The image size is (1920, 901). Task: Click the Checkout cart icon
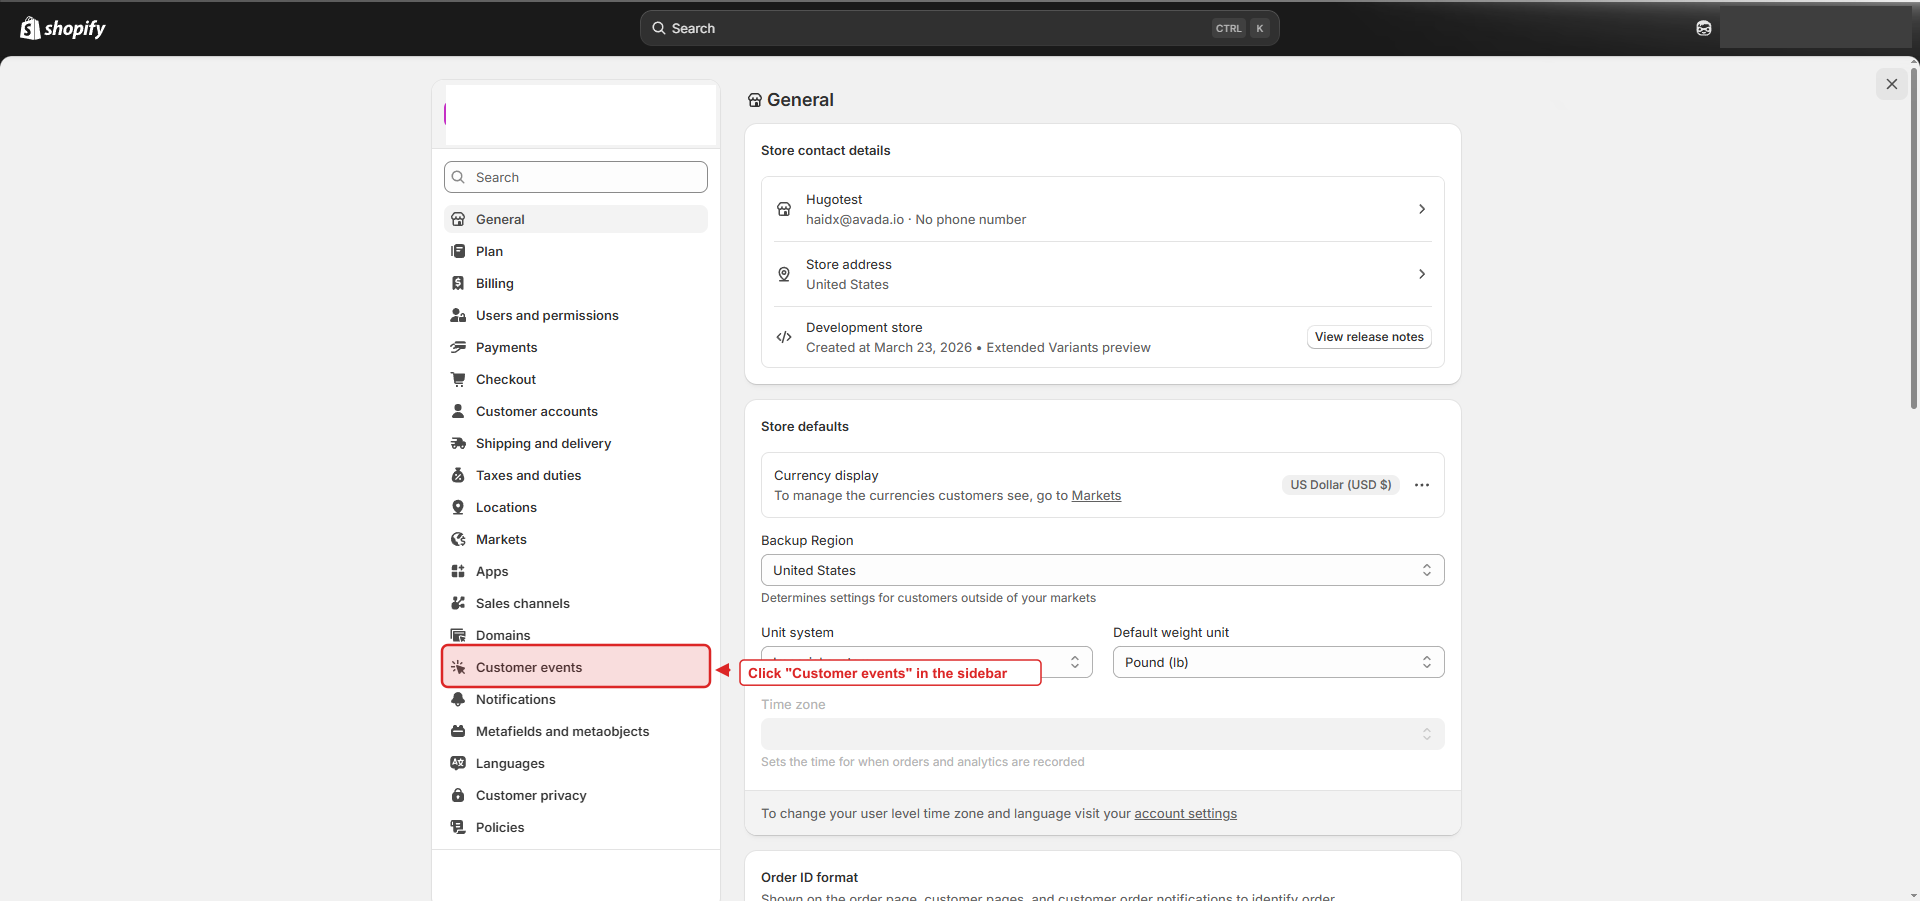(458, 379)
